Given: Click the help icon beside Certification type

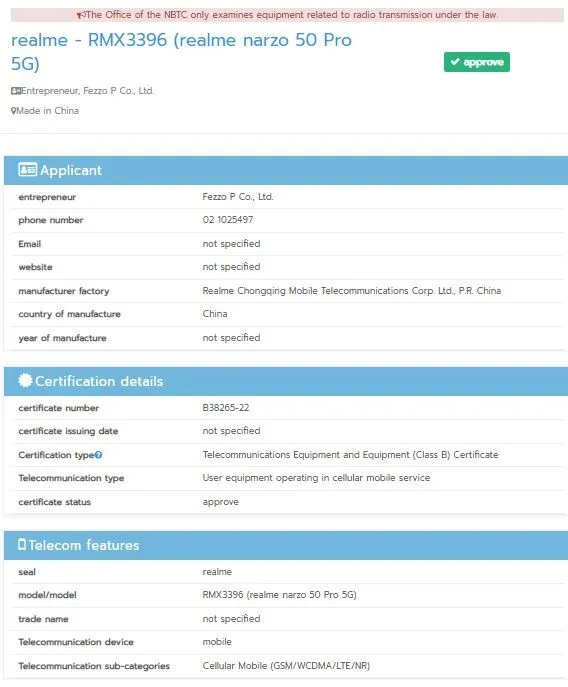Looking at the screenshot, I should coord(99,455).
